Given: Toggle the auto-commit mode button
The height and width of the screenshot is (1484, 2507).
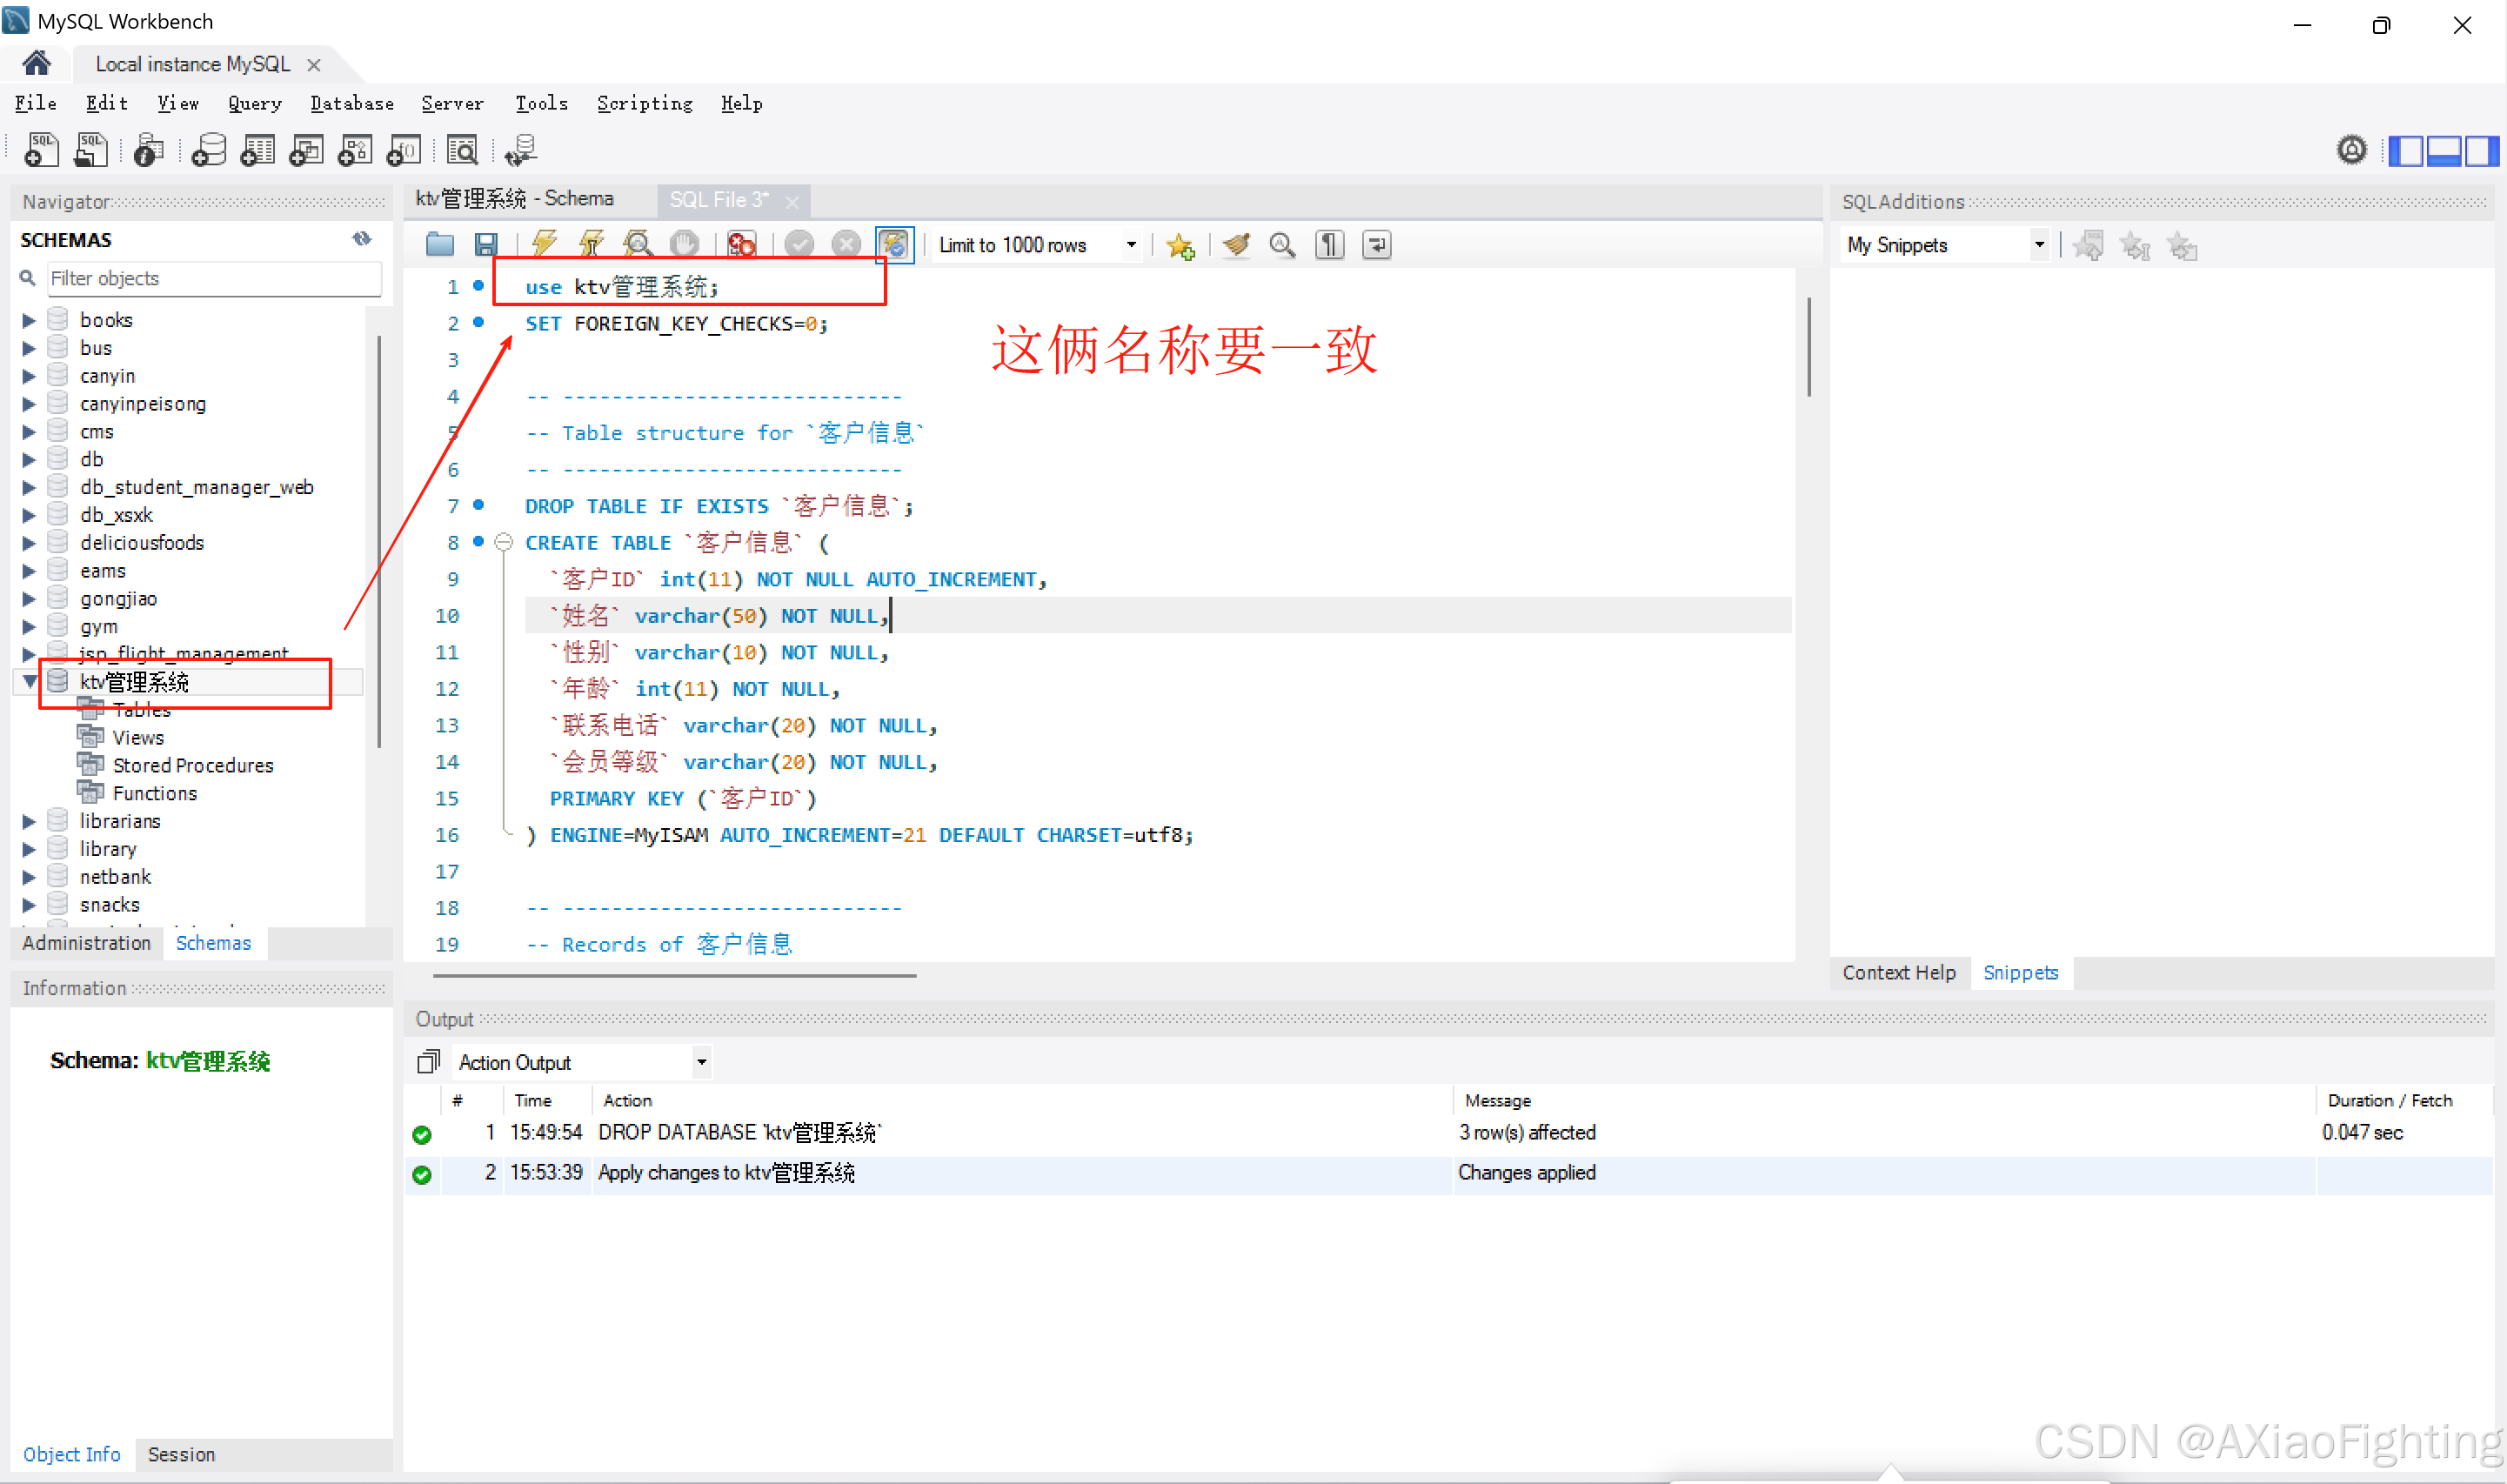Looking at the screenshot, I should coord(894,244).
